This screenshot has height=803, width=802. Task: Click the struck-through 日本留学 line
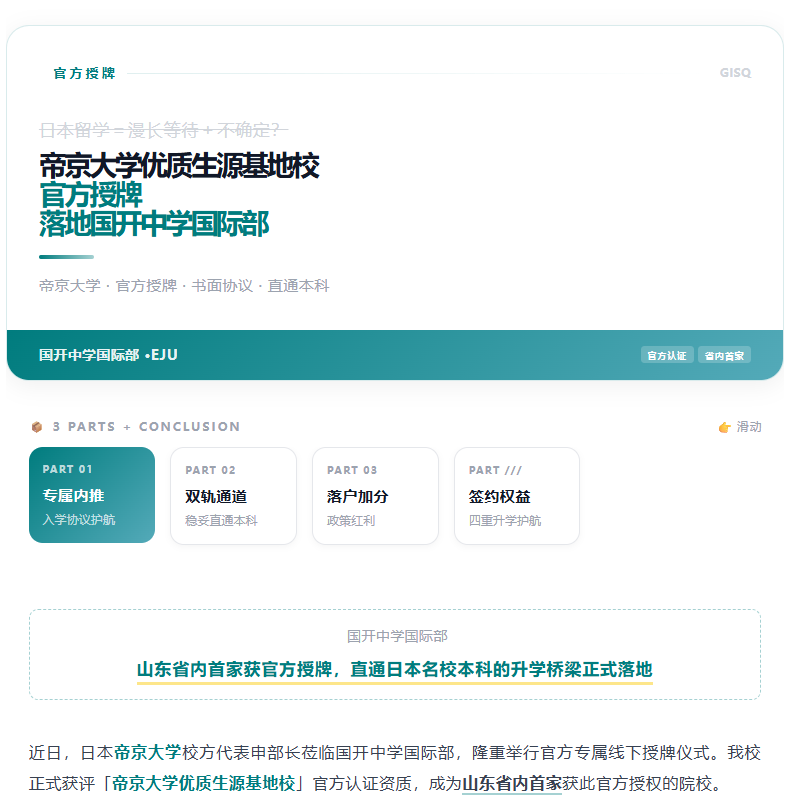(164, 130)
